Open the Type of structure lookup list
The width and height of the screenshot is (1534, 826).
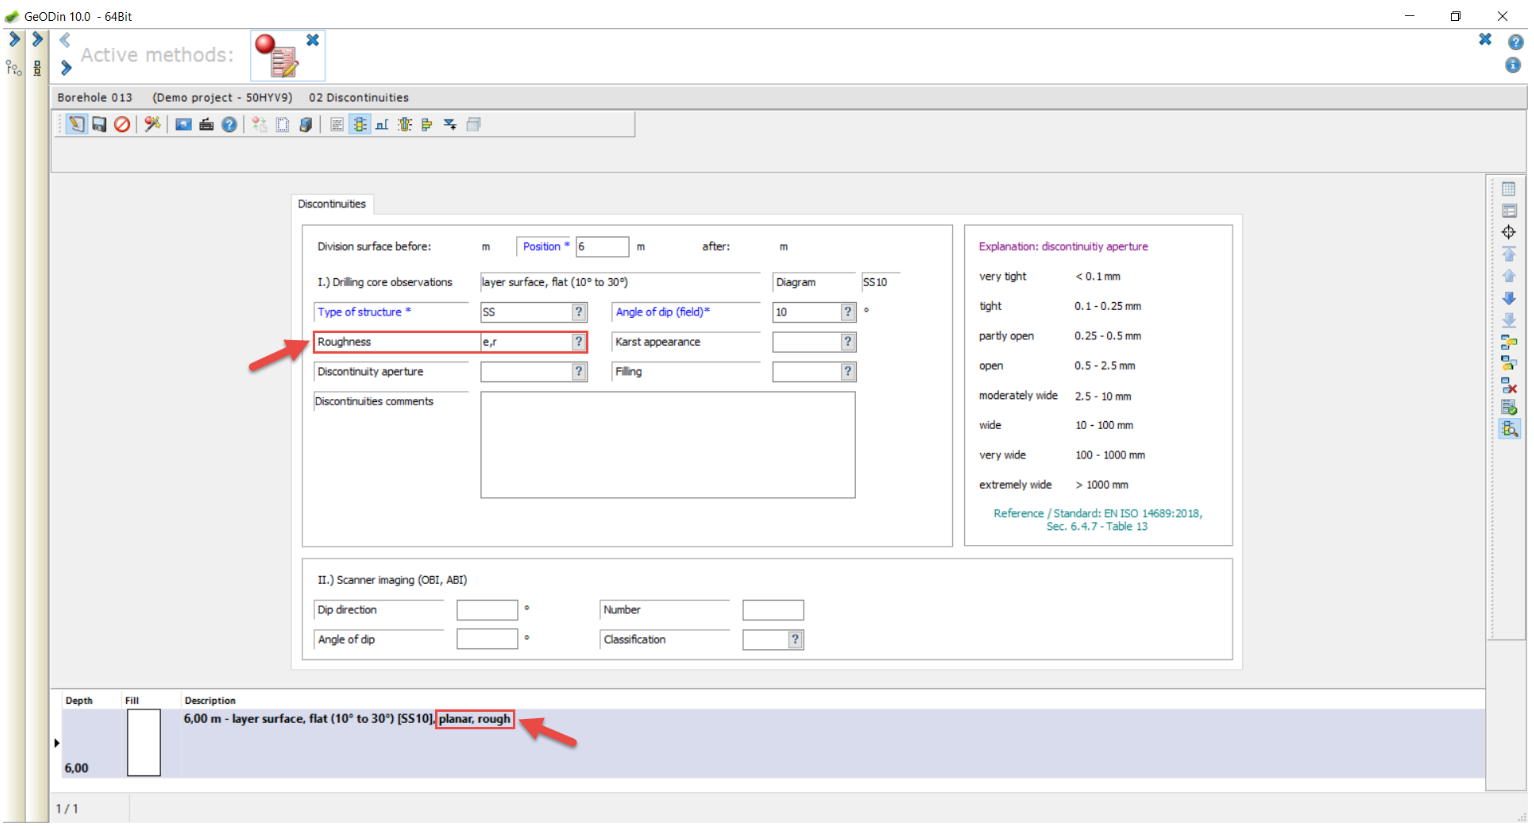(x=578, y=312)
